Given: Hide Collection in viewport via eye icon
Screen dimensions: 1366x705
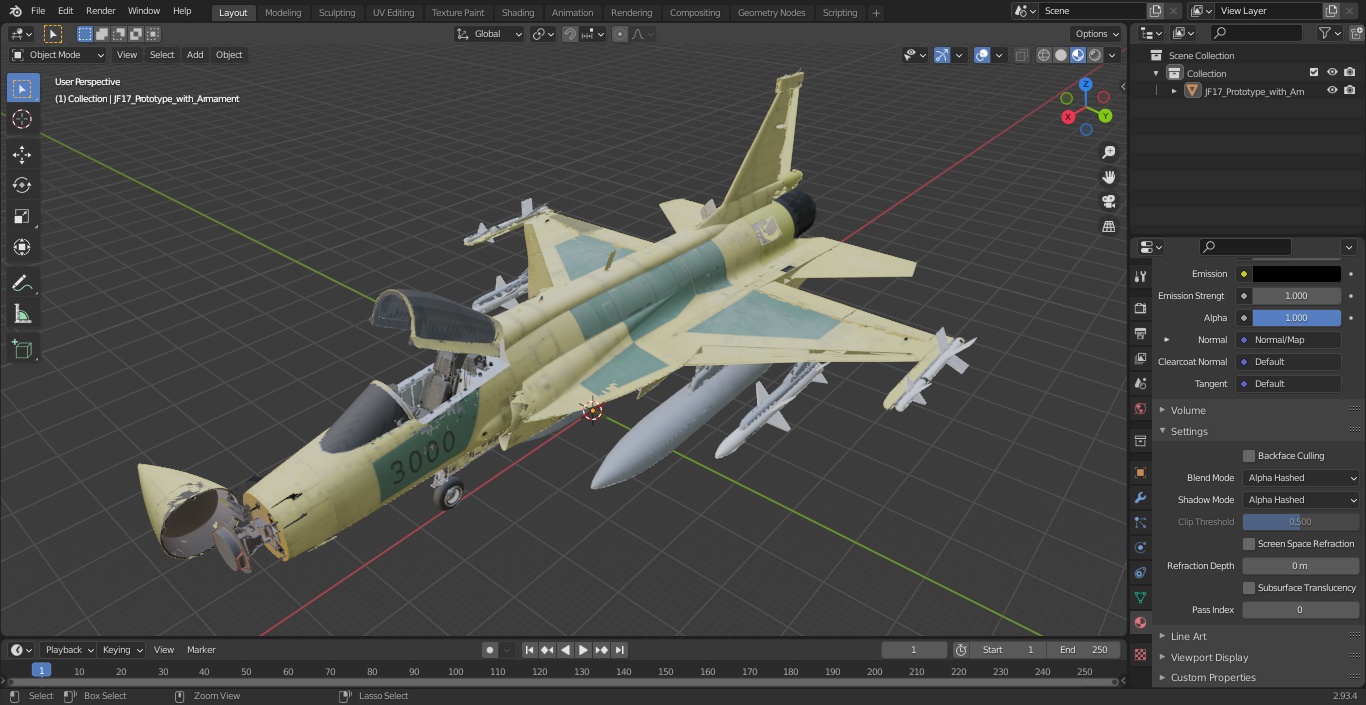Looking at the screenshot, I should (1332, 73).
